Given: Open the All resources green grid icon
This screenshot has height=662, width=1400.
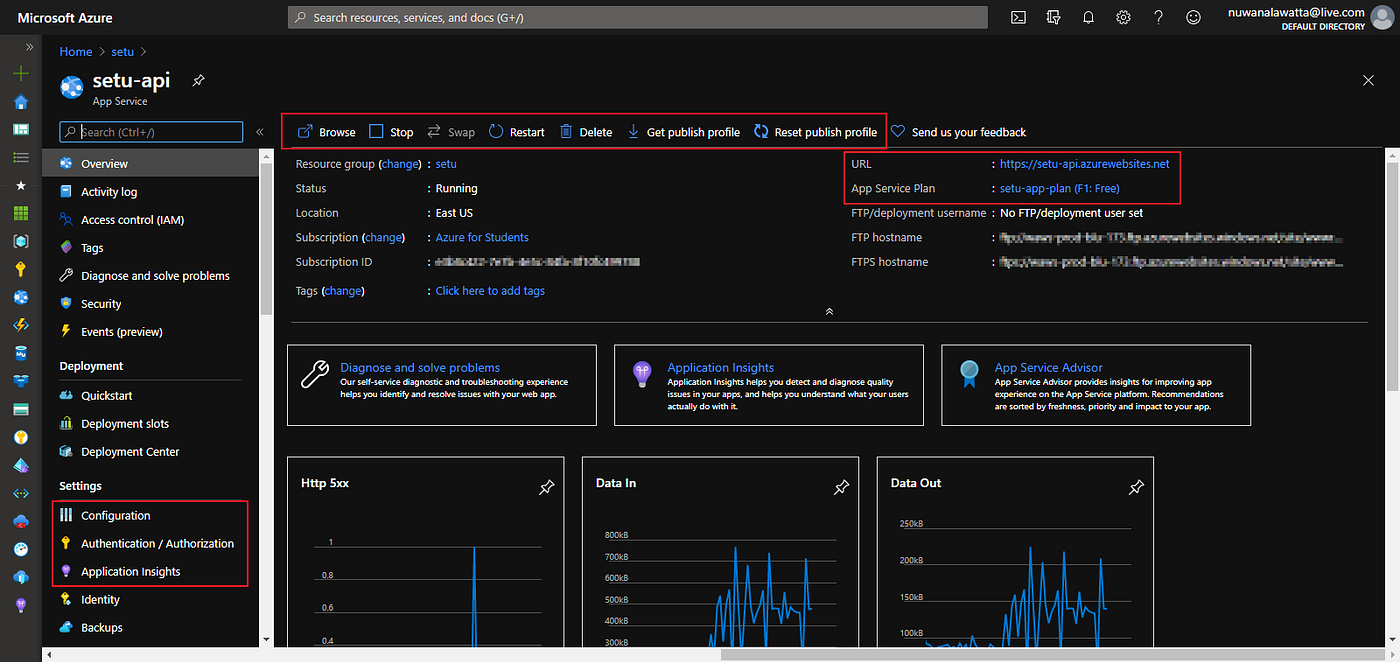Looking at the screenshot, I should point(21,213).
